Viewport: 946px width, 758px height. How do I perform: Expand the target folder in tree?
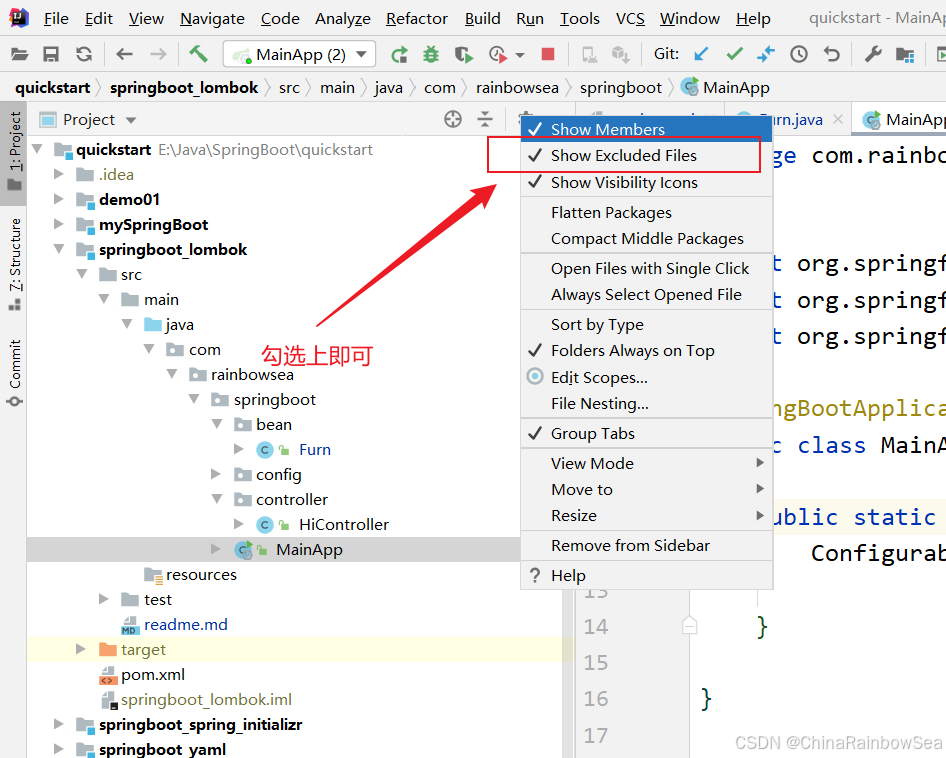82,650
